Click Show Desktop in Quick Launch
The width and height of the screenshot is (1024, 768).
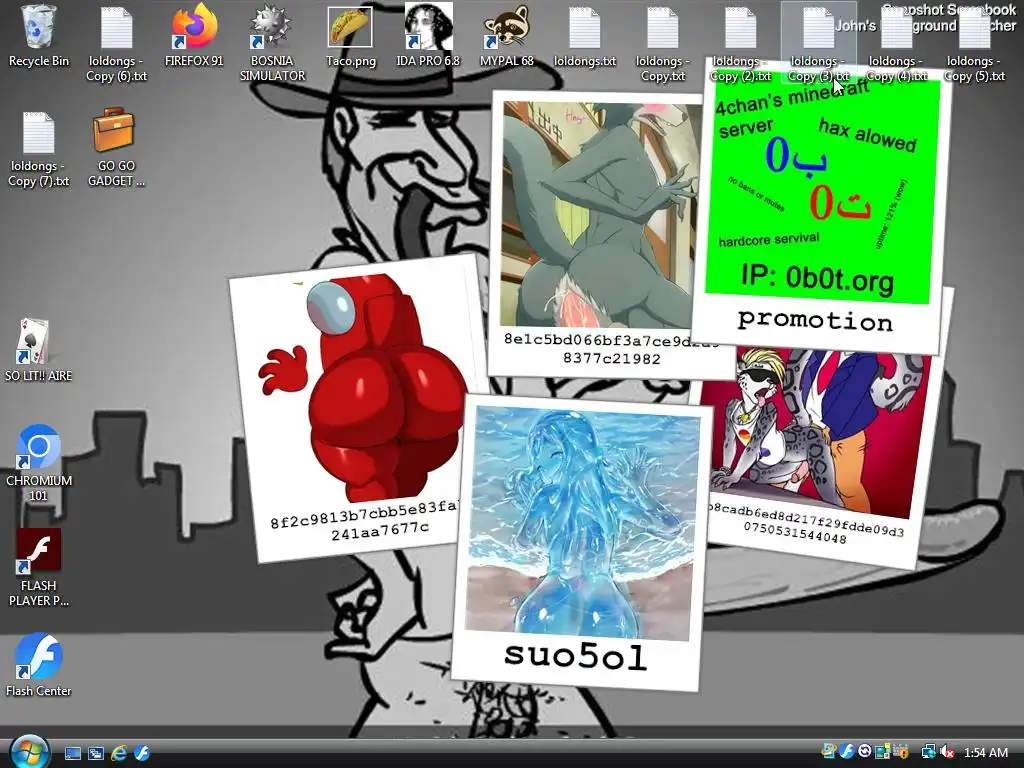pos(72,753)
